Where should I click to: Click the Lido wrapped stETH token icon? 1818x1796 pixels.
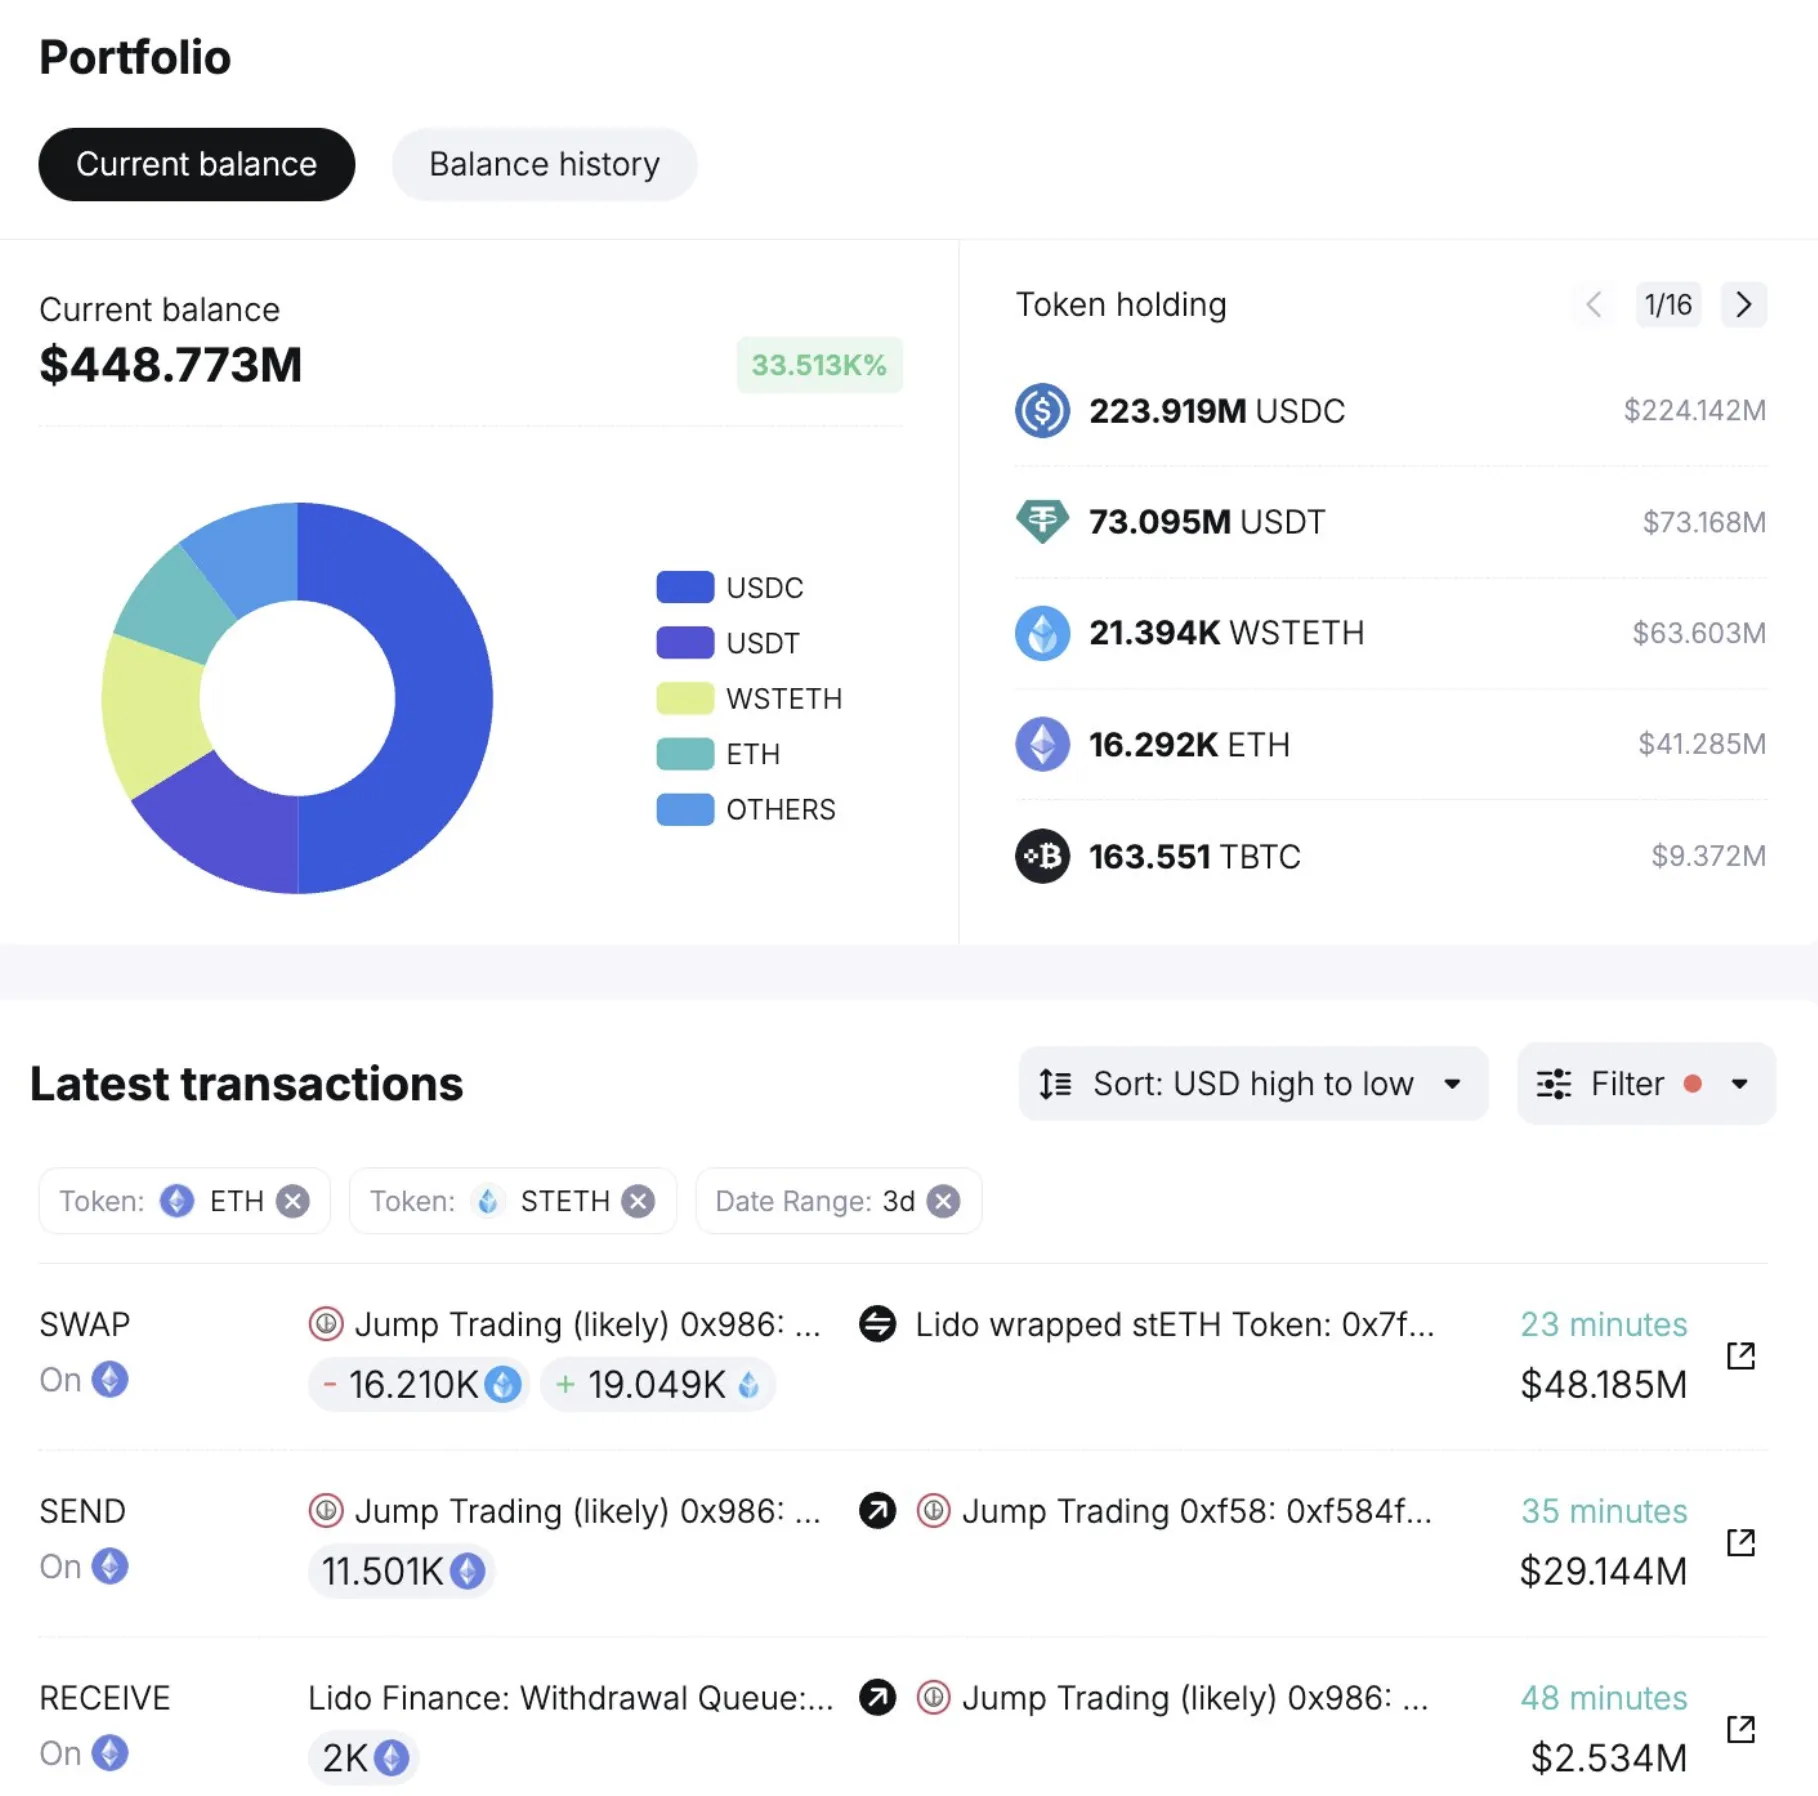(x=878, y=1324)
